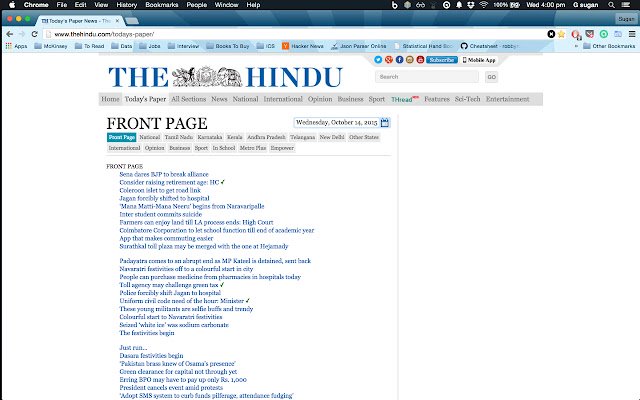Open the Json Parser Online bookmark
The height and width of the screenshot is (400, 640).
coord(358,46)
